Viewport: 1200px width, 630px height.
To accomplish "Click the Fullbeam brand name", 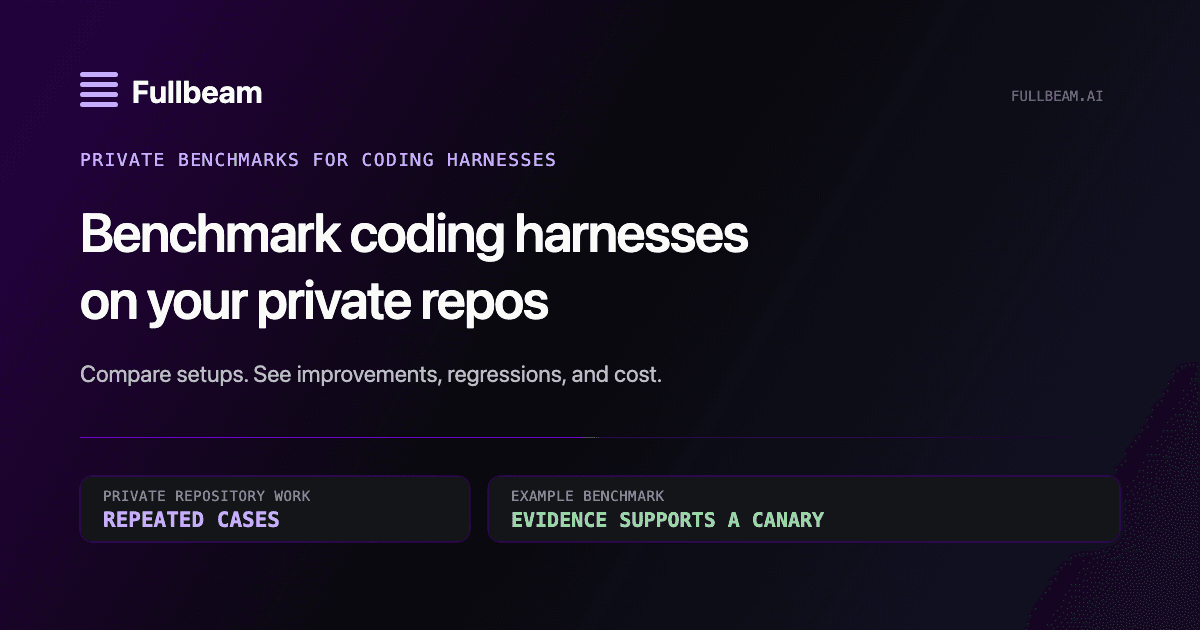I will click(x=197, y=93).
